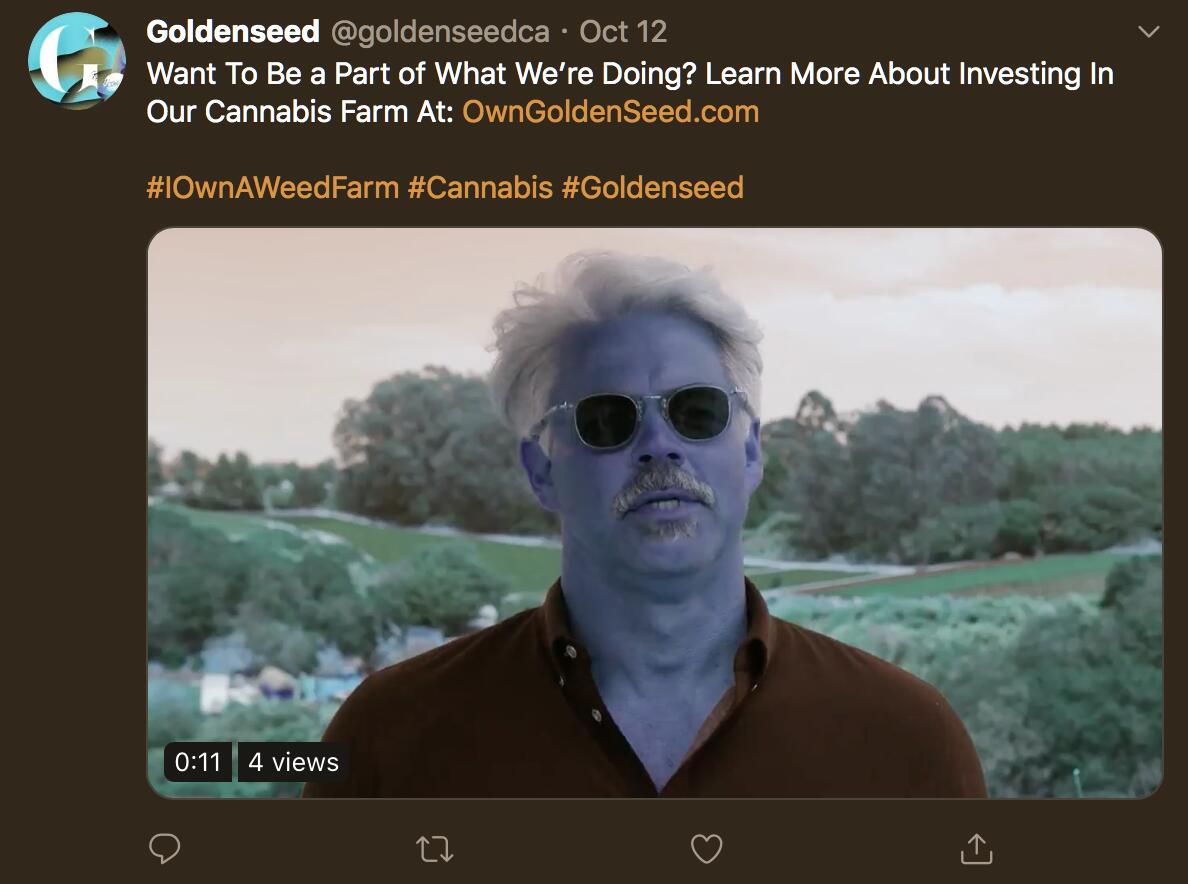
Task: Open the Goldenseed profile avatar
Action: [77, 61]
